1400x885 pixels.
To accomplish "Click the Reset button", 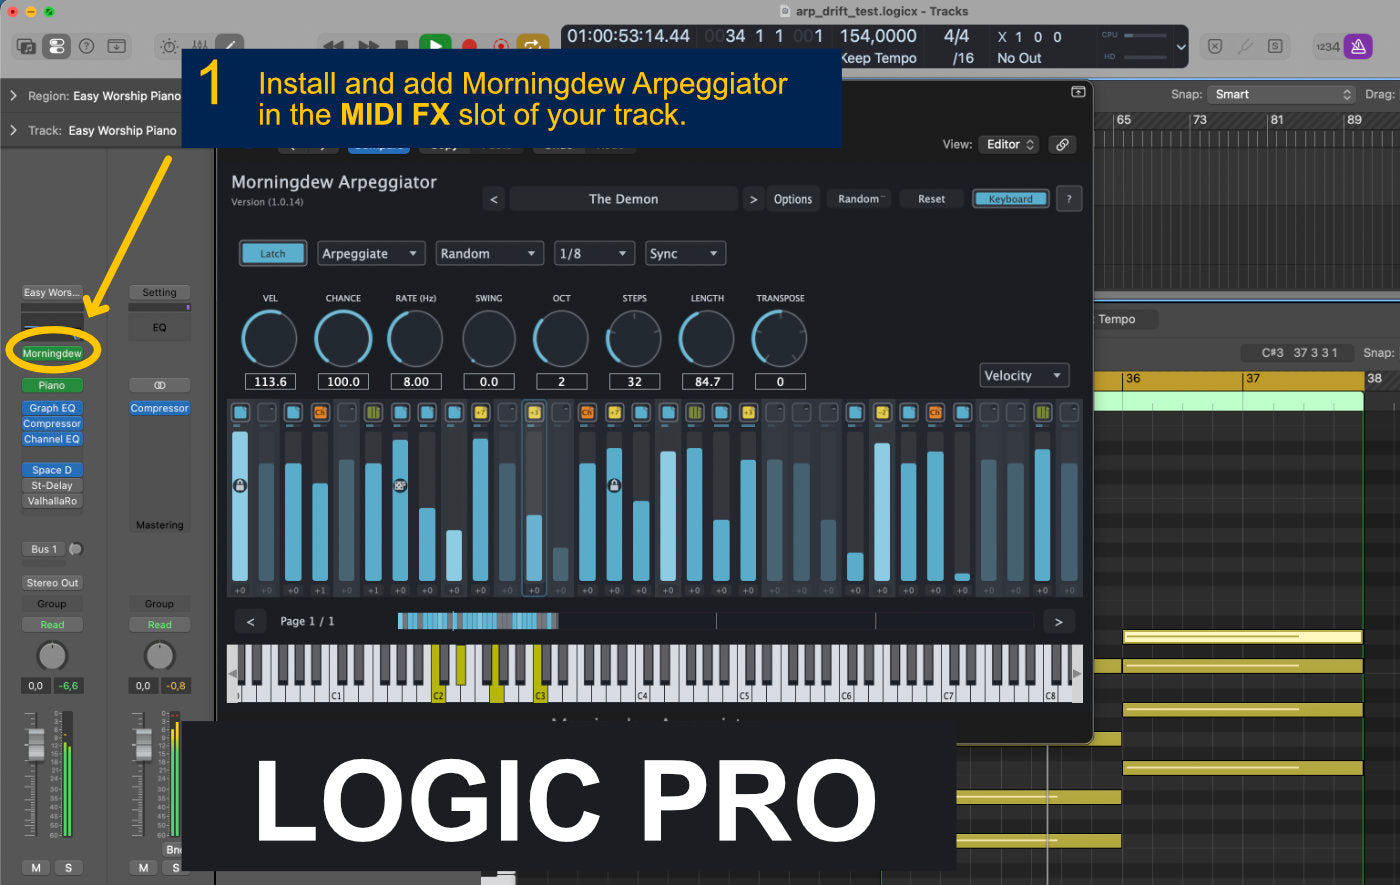I will point(931,199).
